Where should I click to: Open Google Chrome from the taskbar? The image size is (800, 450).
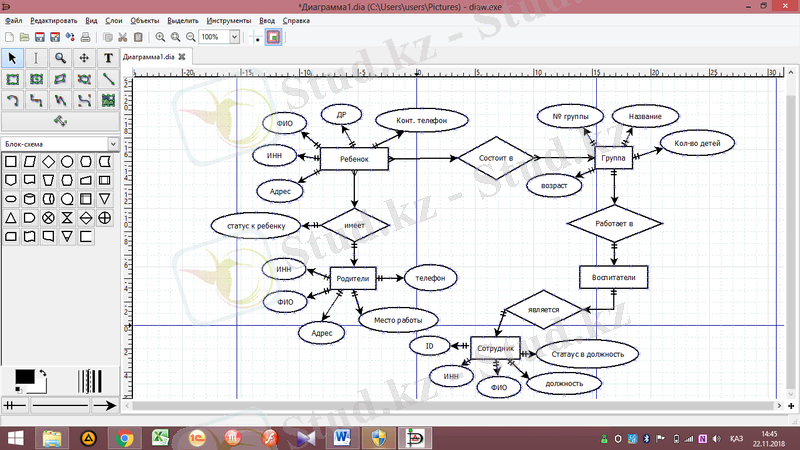pos(125,437)
